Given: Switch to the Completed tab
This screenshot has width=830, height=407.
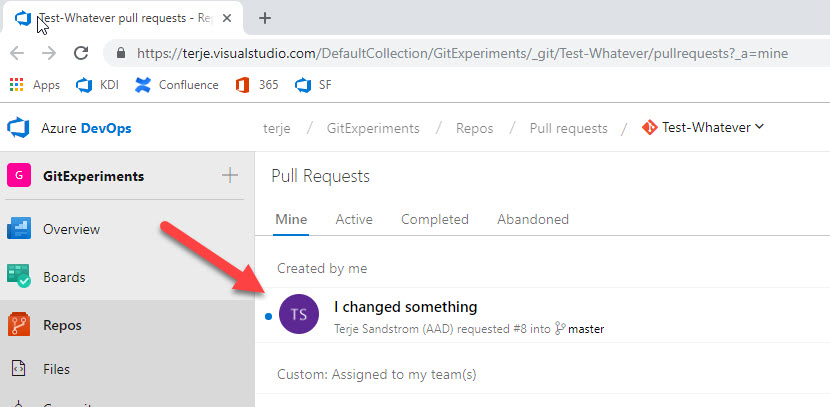Looking at the screenshot, I should 434,219.
